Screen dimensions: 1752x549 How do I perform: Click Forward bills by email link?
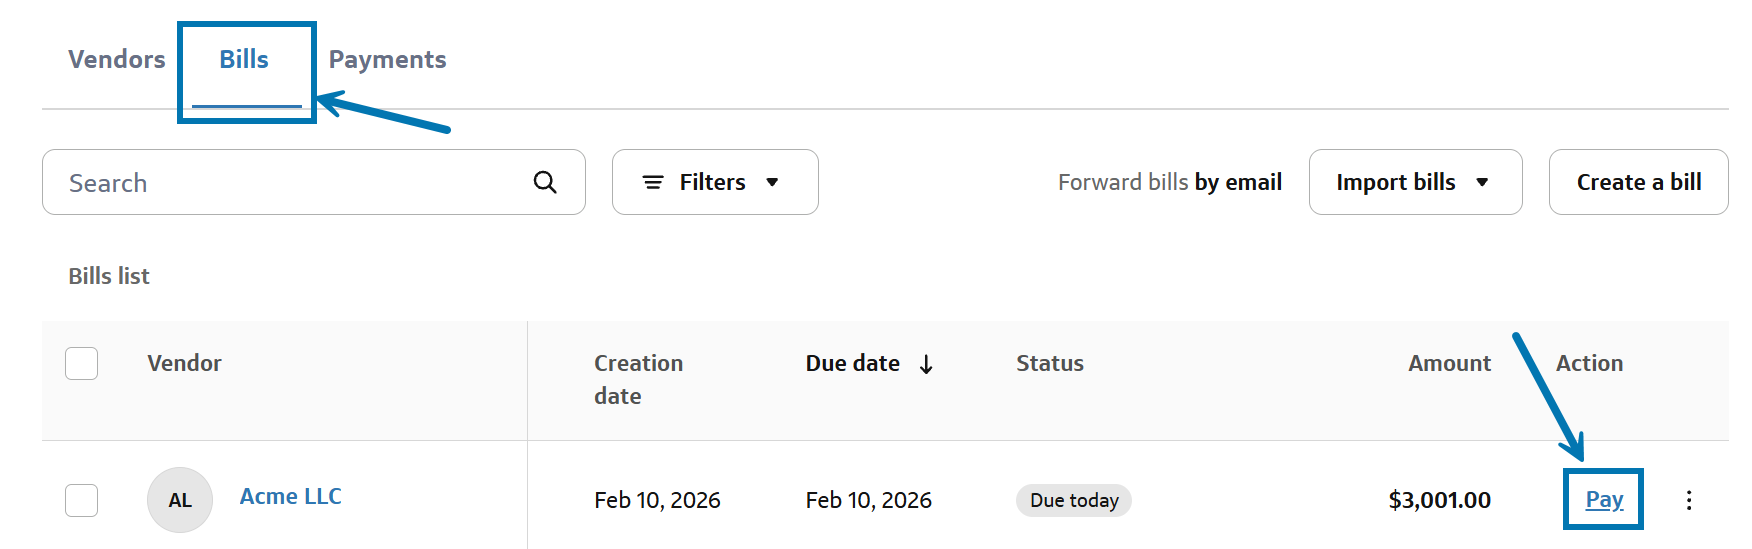(x=1170, y=182)
